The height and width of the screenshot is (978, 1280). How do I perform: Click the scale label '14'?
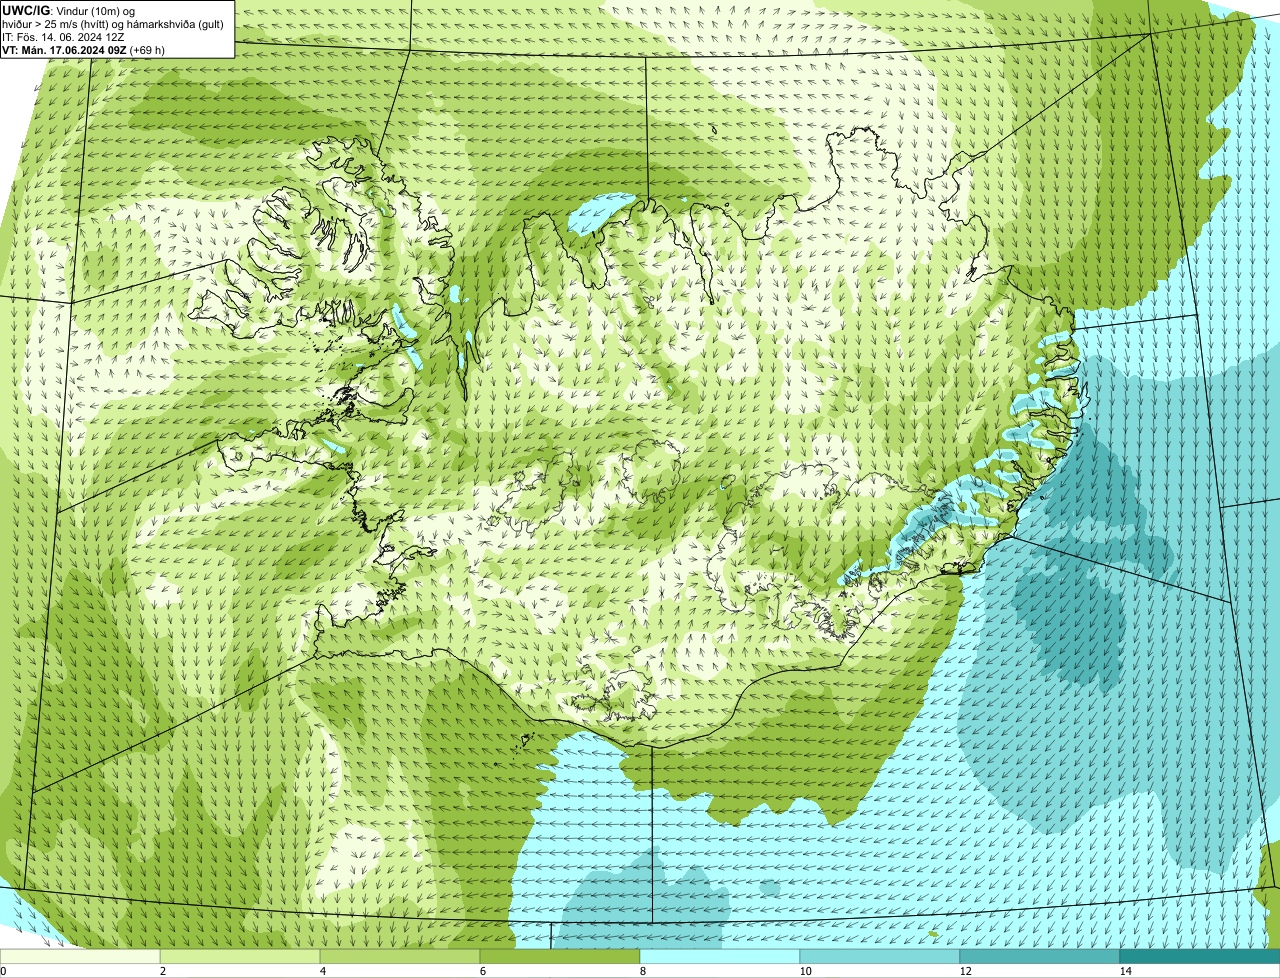coord(1125,971)
